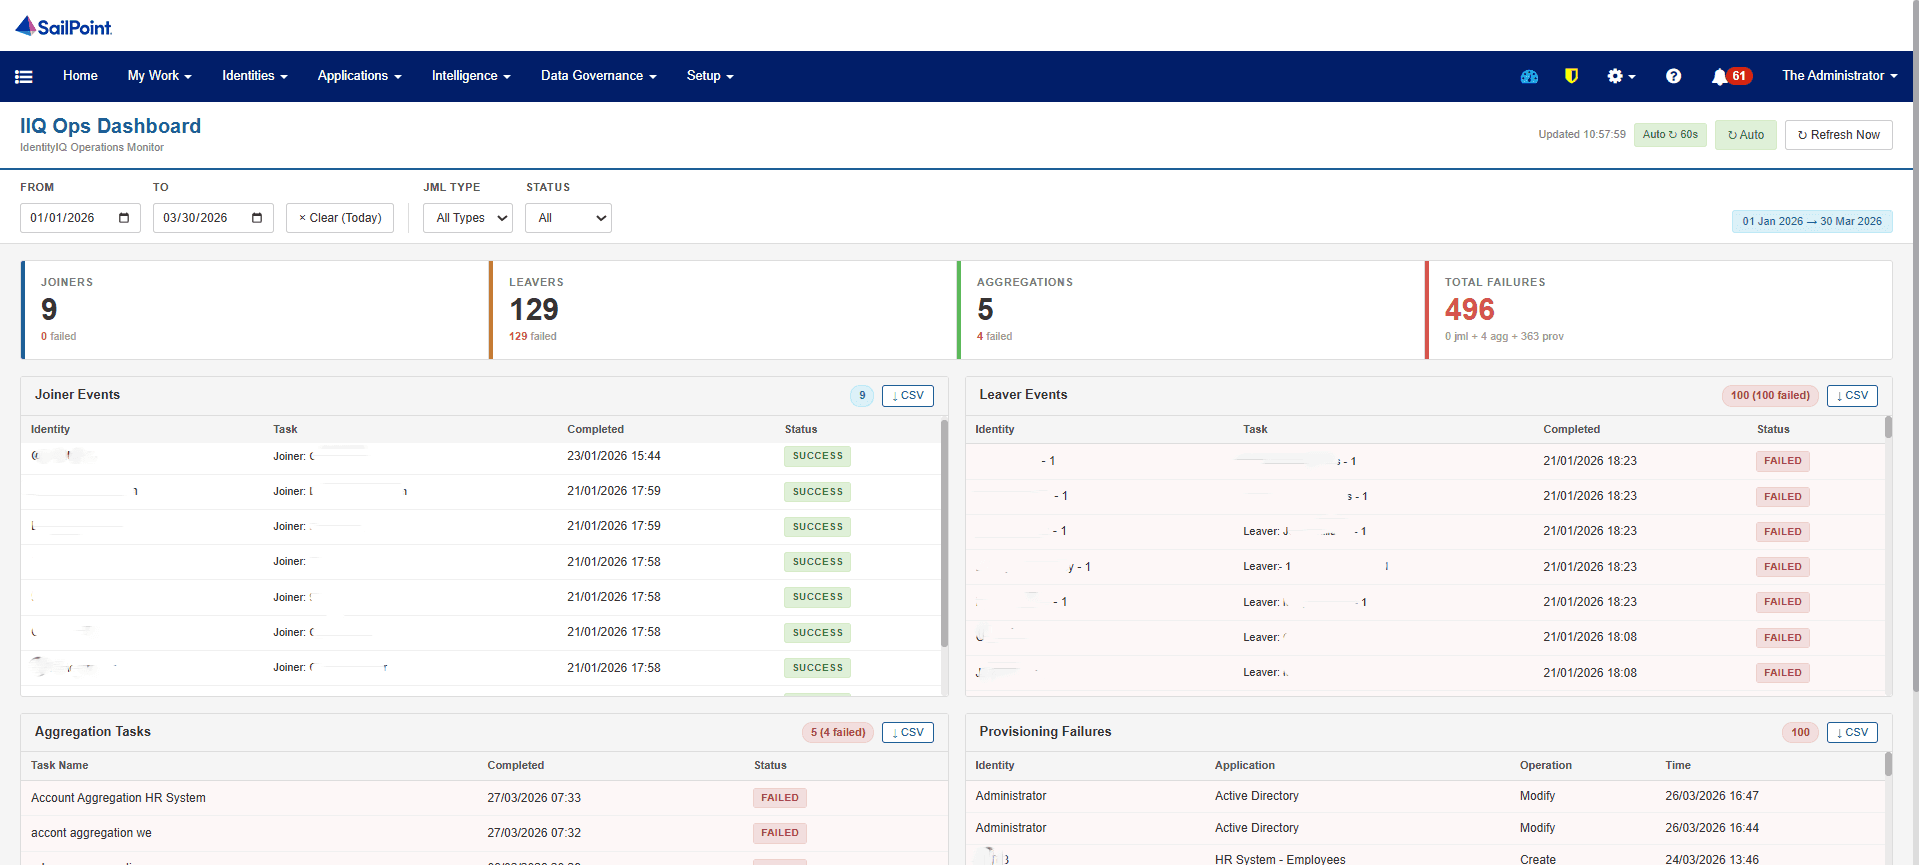
Task: Click 'Account Aggregation HR System' row
Action: [x=484, y=798]
